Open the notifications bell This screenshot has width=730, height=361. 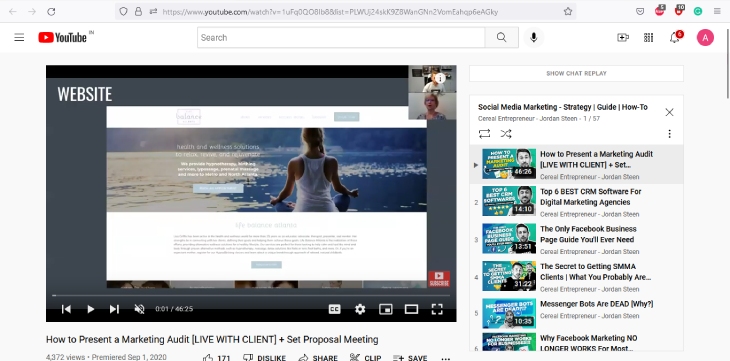pyautogui.click(x=675, y=38)
